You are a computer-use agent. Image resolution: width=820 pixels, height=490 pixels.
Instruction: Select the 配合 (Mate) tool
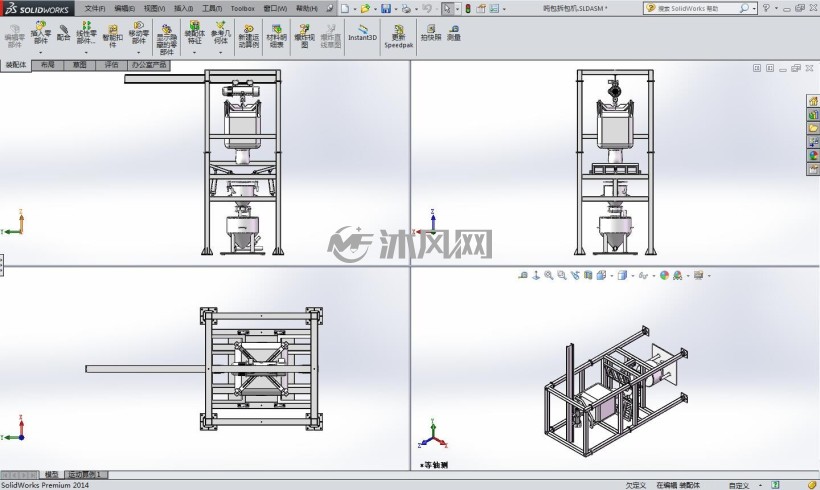63,32
